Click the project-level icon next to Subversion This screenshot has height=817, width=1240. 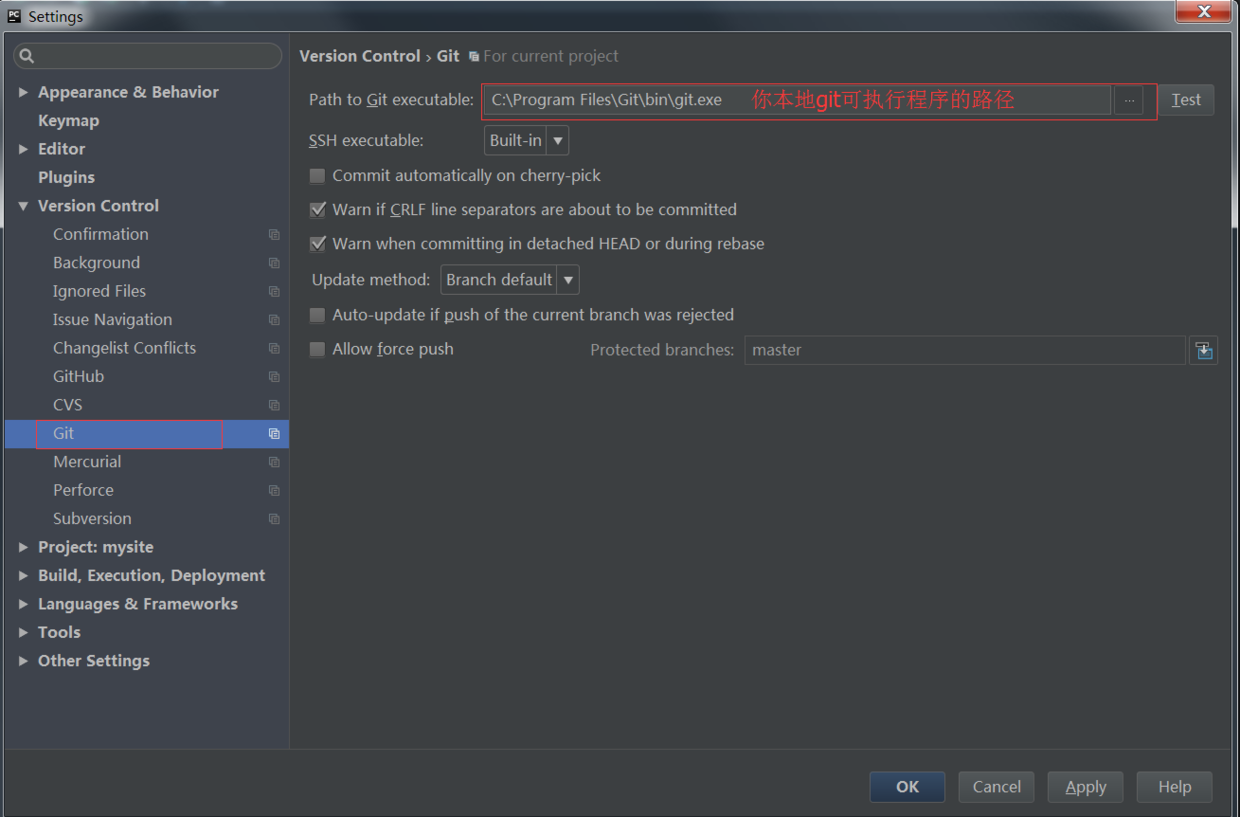coord(274,519)
